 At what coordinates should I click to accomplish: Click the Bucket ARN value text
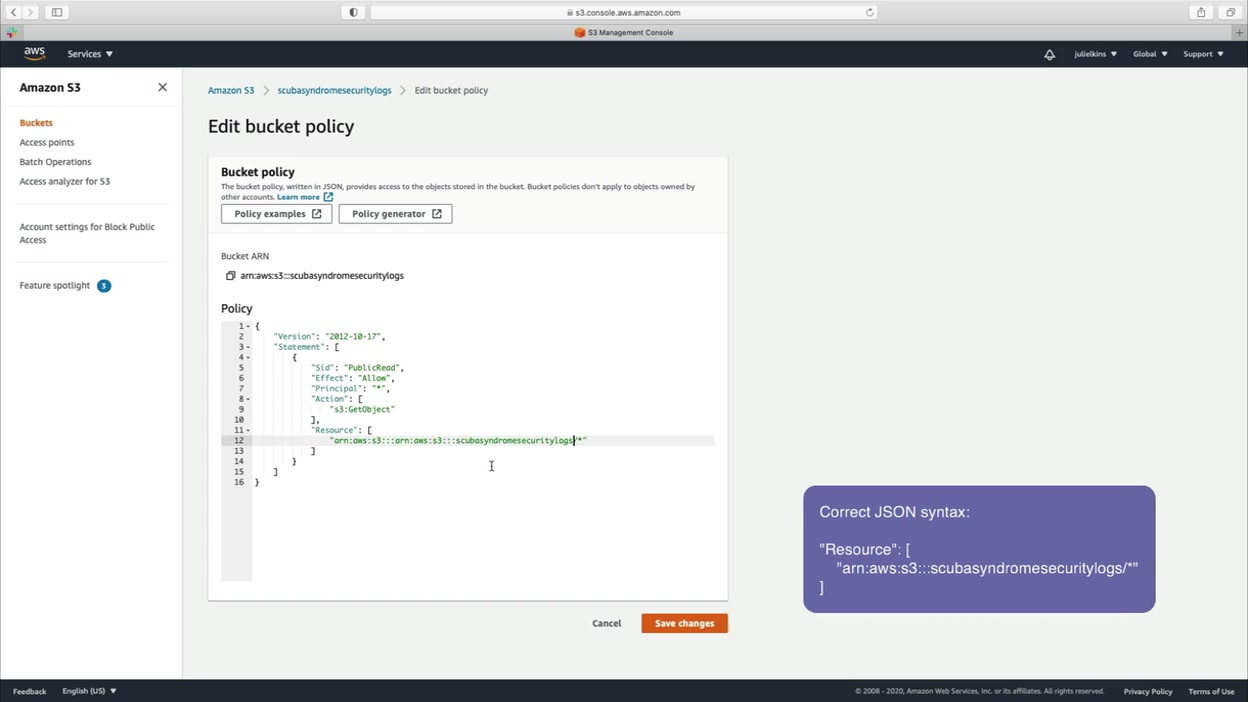322,276
